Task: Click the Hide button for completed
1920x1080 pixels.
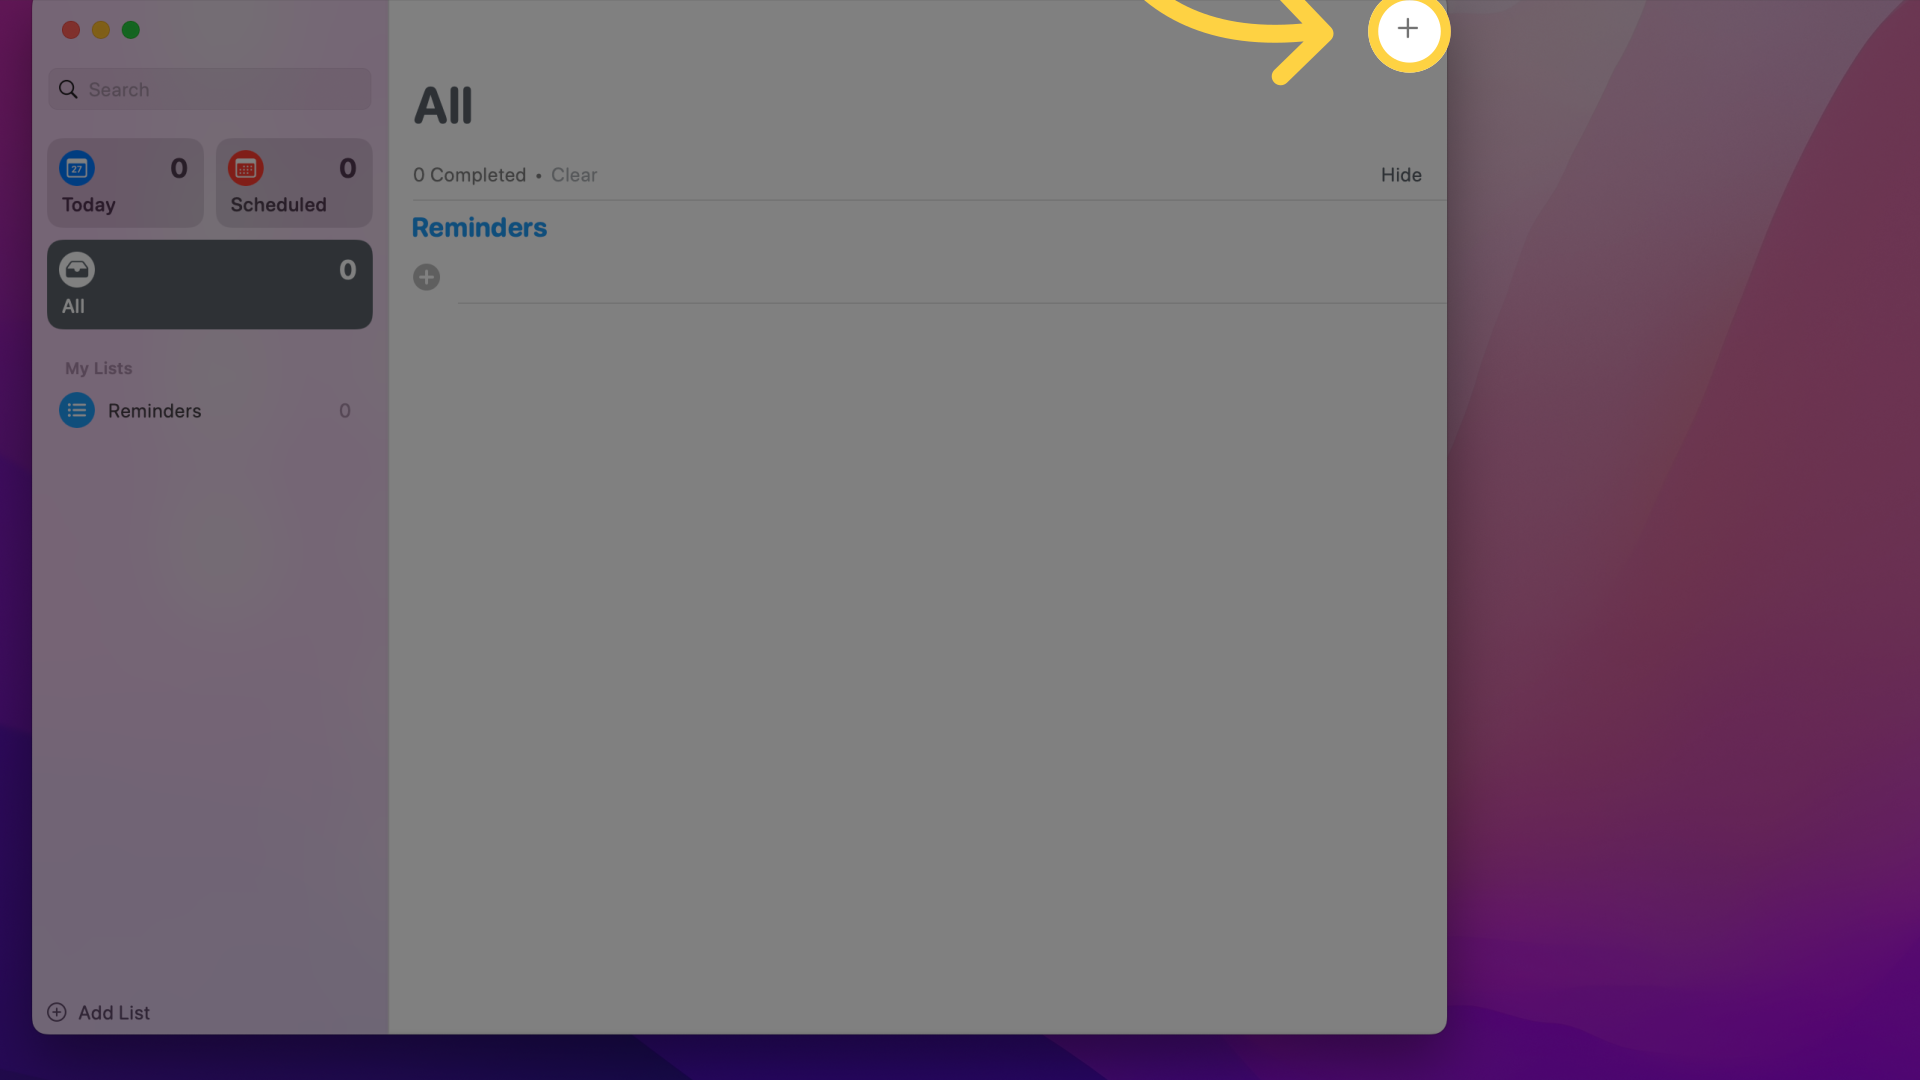Action: 1400,173
